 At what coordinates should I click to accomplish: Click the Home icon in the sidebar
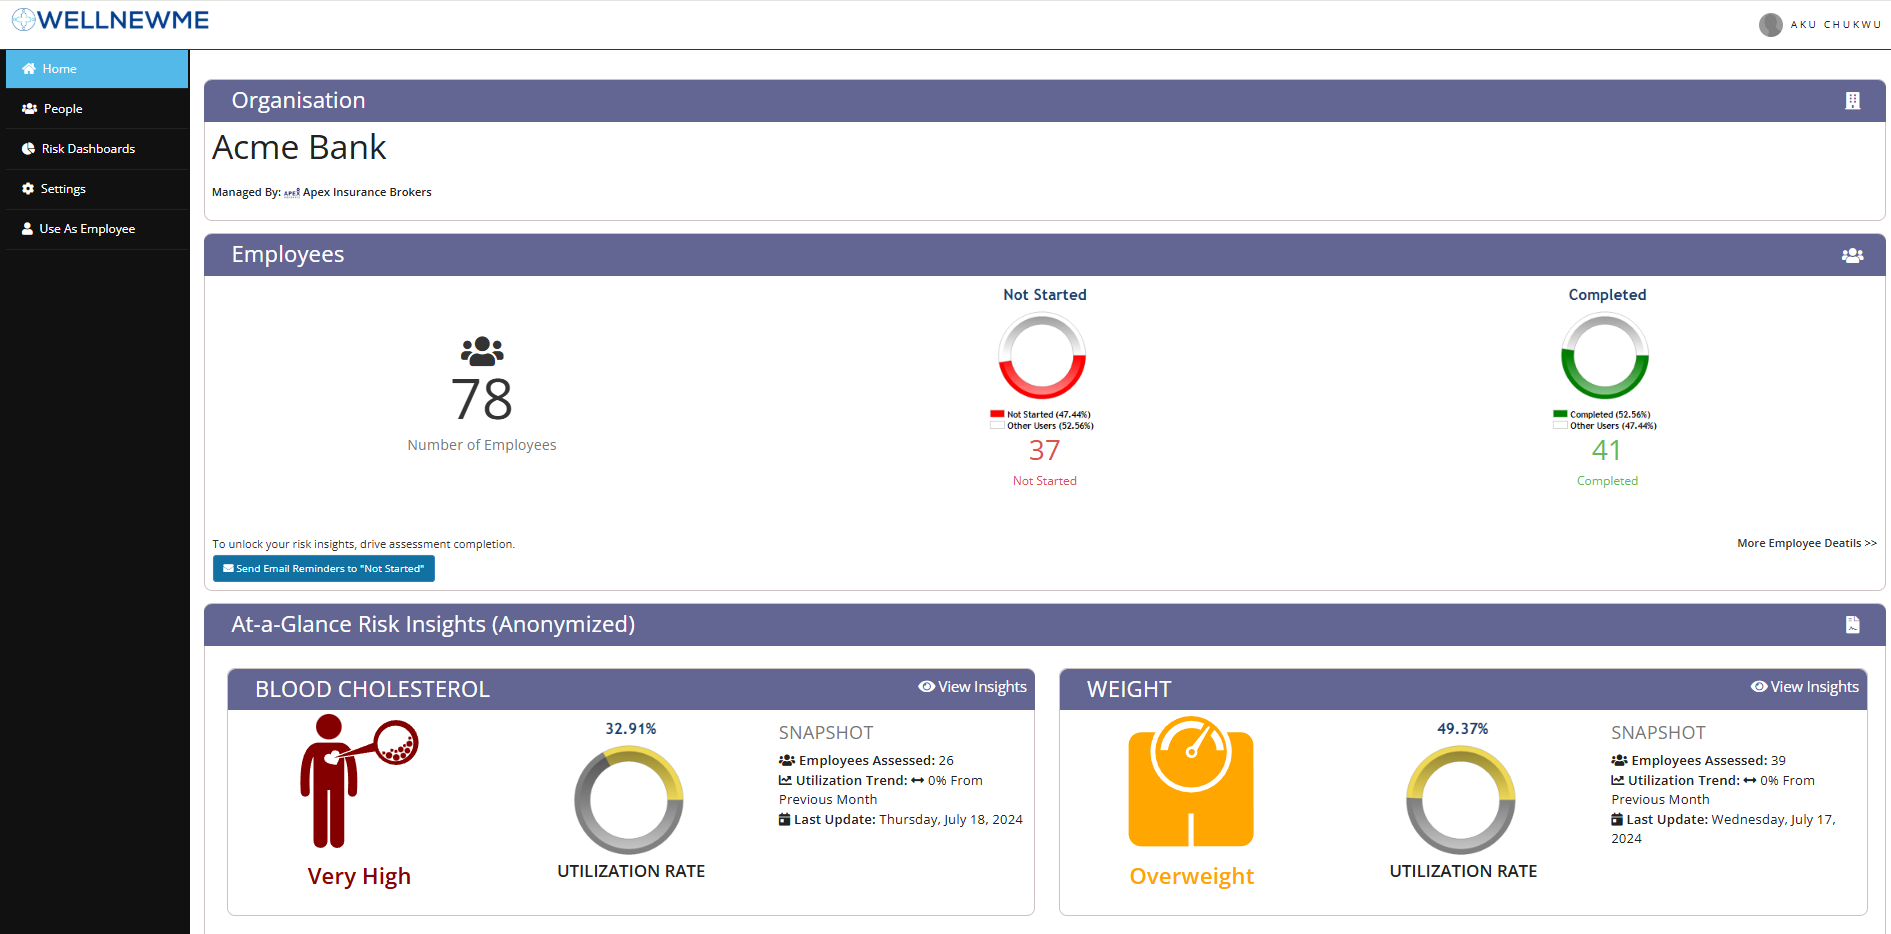pyautogui.click(x=28, y=68)
